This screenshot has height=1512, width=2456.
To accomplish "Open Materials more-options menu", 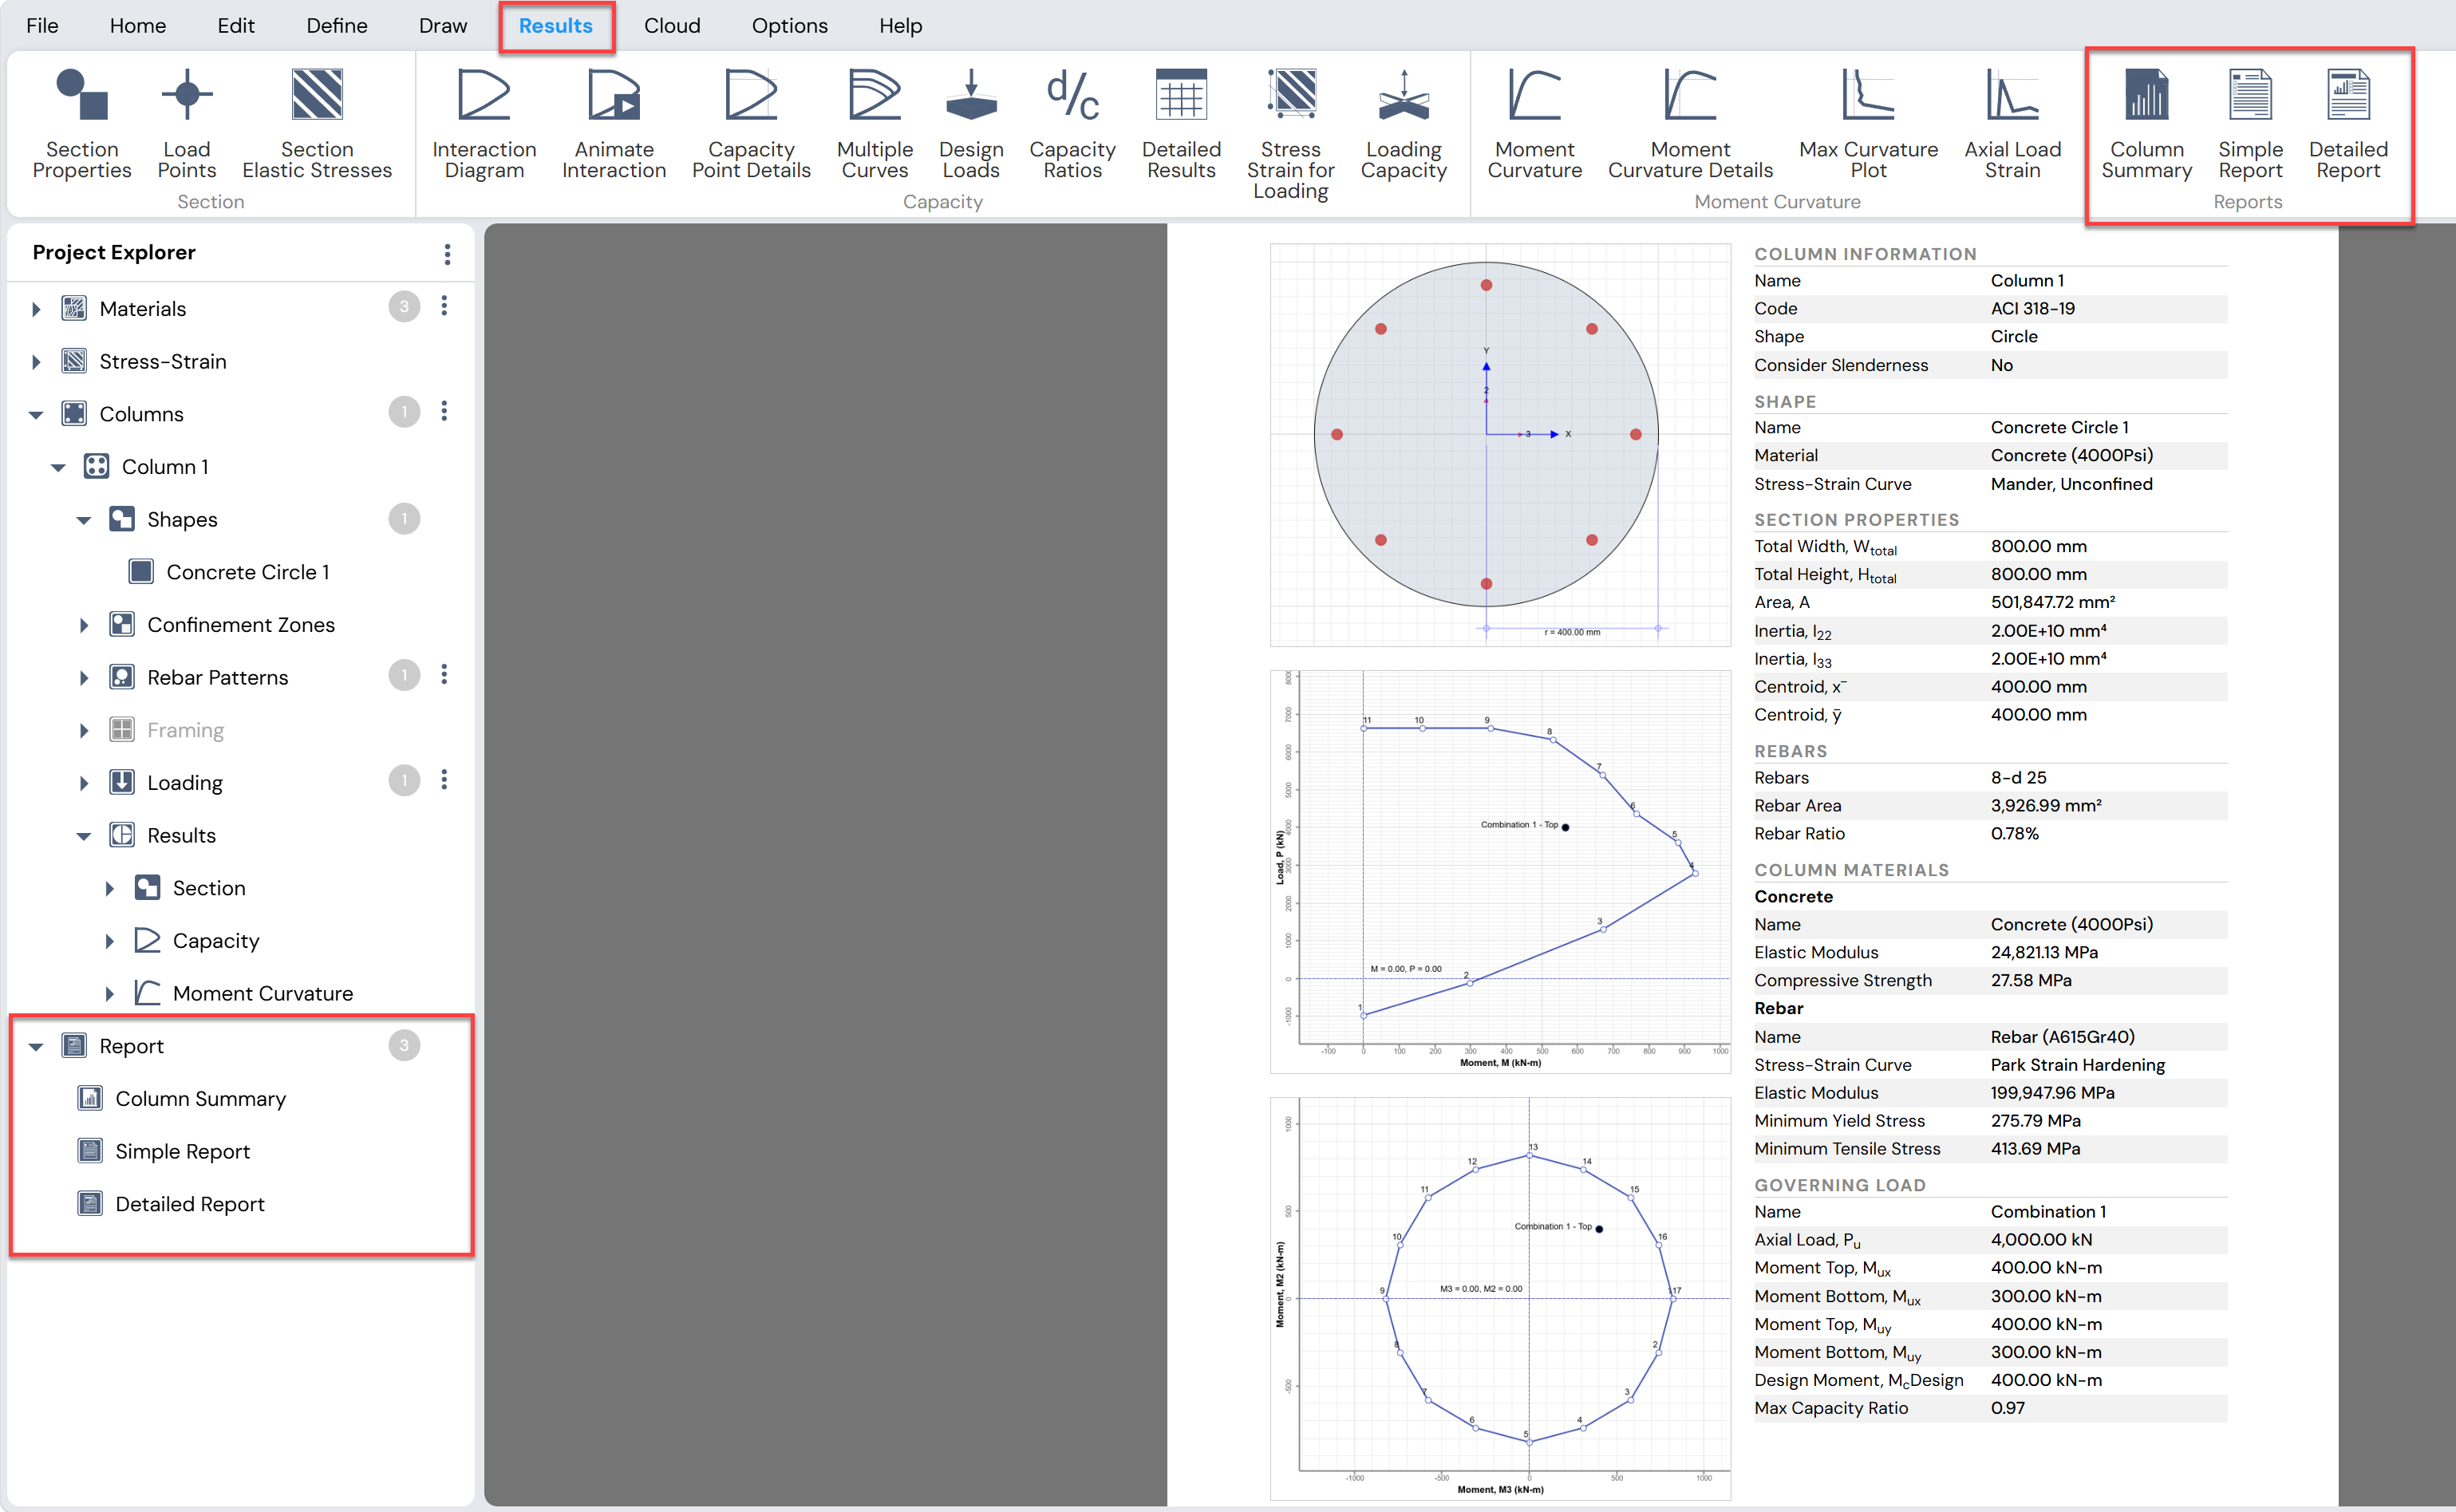I will click(444, 306).
